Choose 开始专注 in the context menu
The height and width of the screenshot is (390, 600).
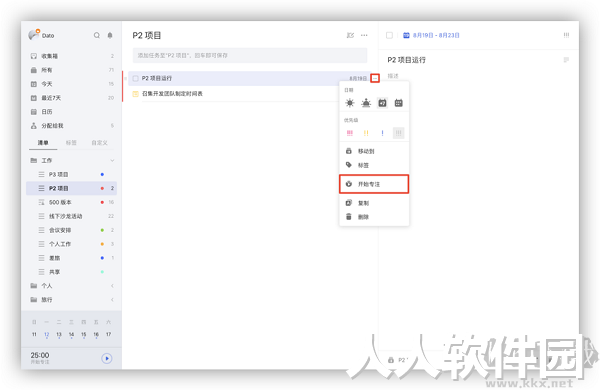point(374,184)
